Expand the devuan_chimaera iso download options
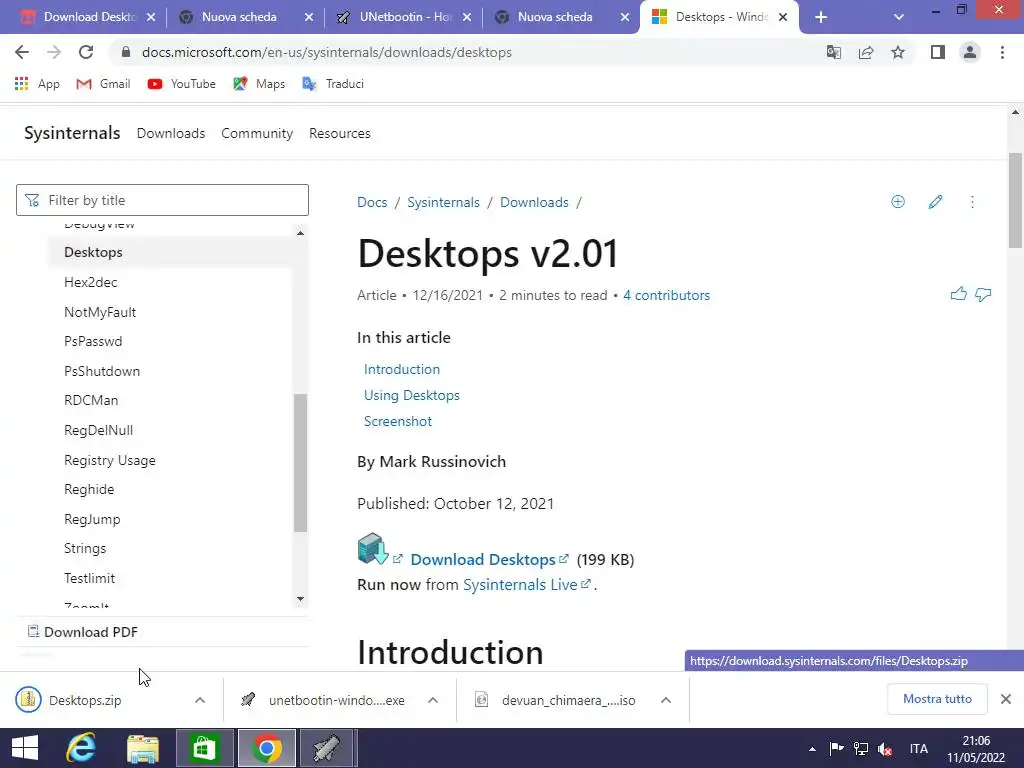Viewport: 1024px width, 768px height. point(665,700)
